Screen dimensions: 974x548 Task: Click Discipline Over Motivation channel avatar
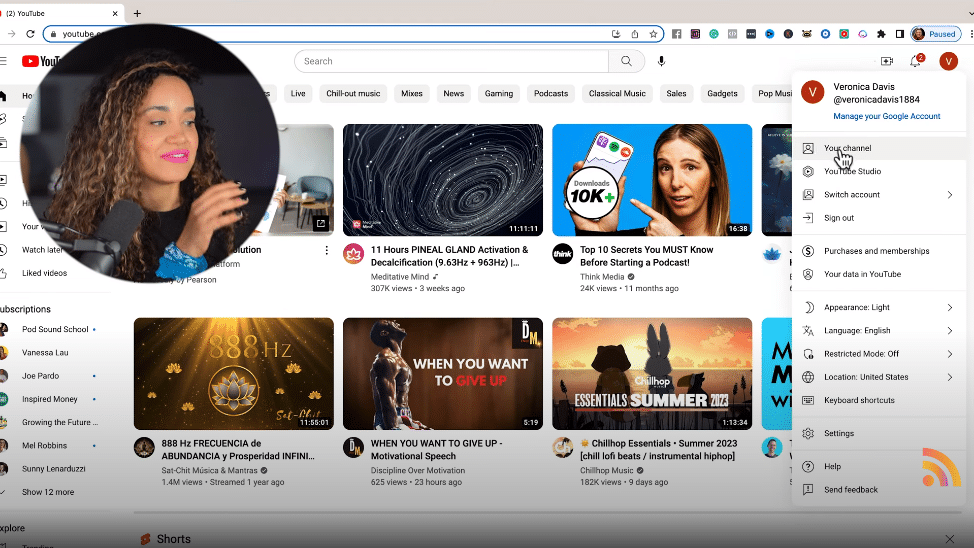pyautogui.click(x=353, y=447)
